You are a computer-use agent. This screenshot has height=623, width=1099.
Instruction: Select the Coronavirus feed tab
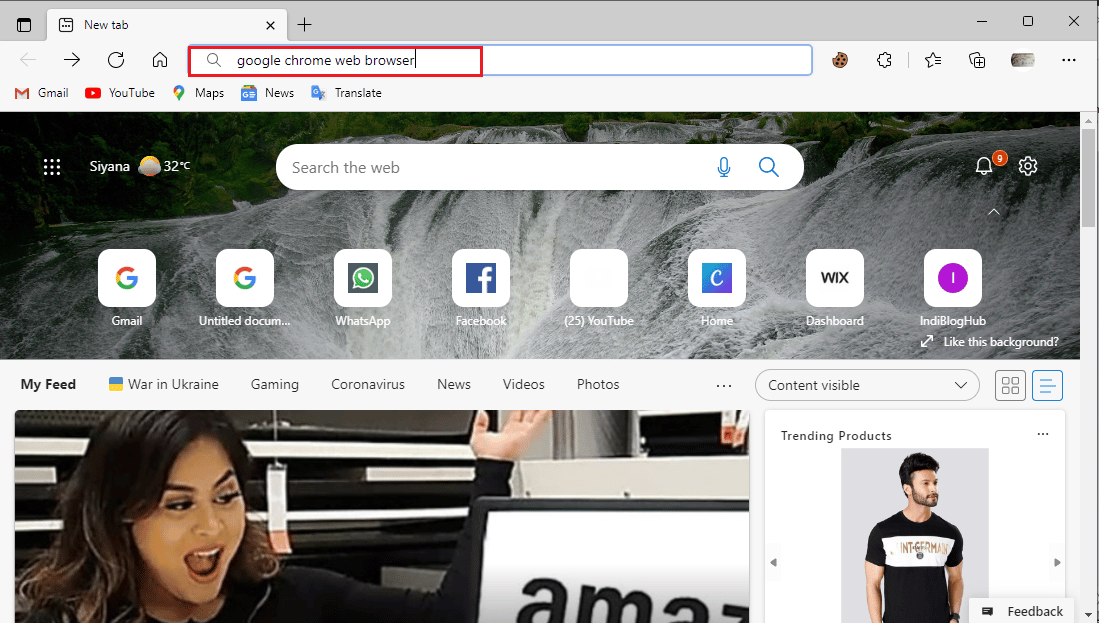click(x=368, y=384)
